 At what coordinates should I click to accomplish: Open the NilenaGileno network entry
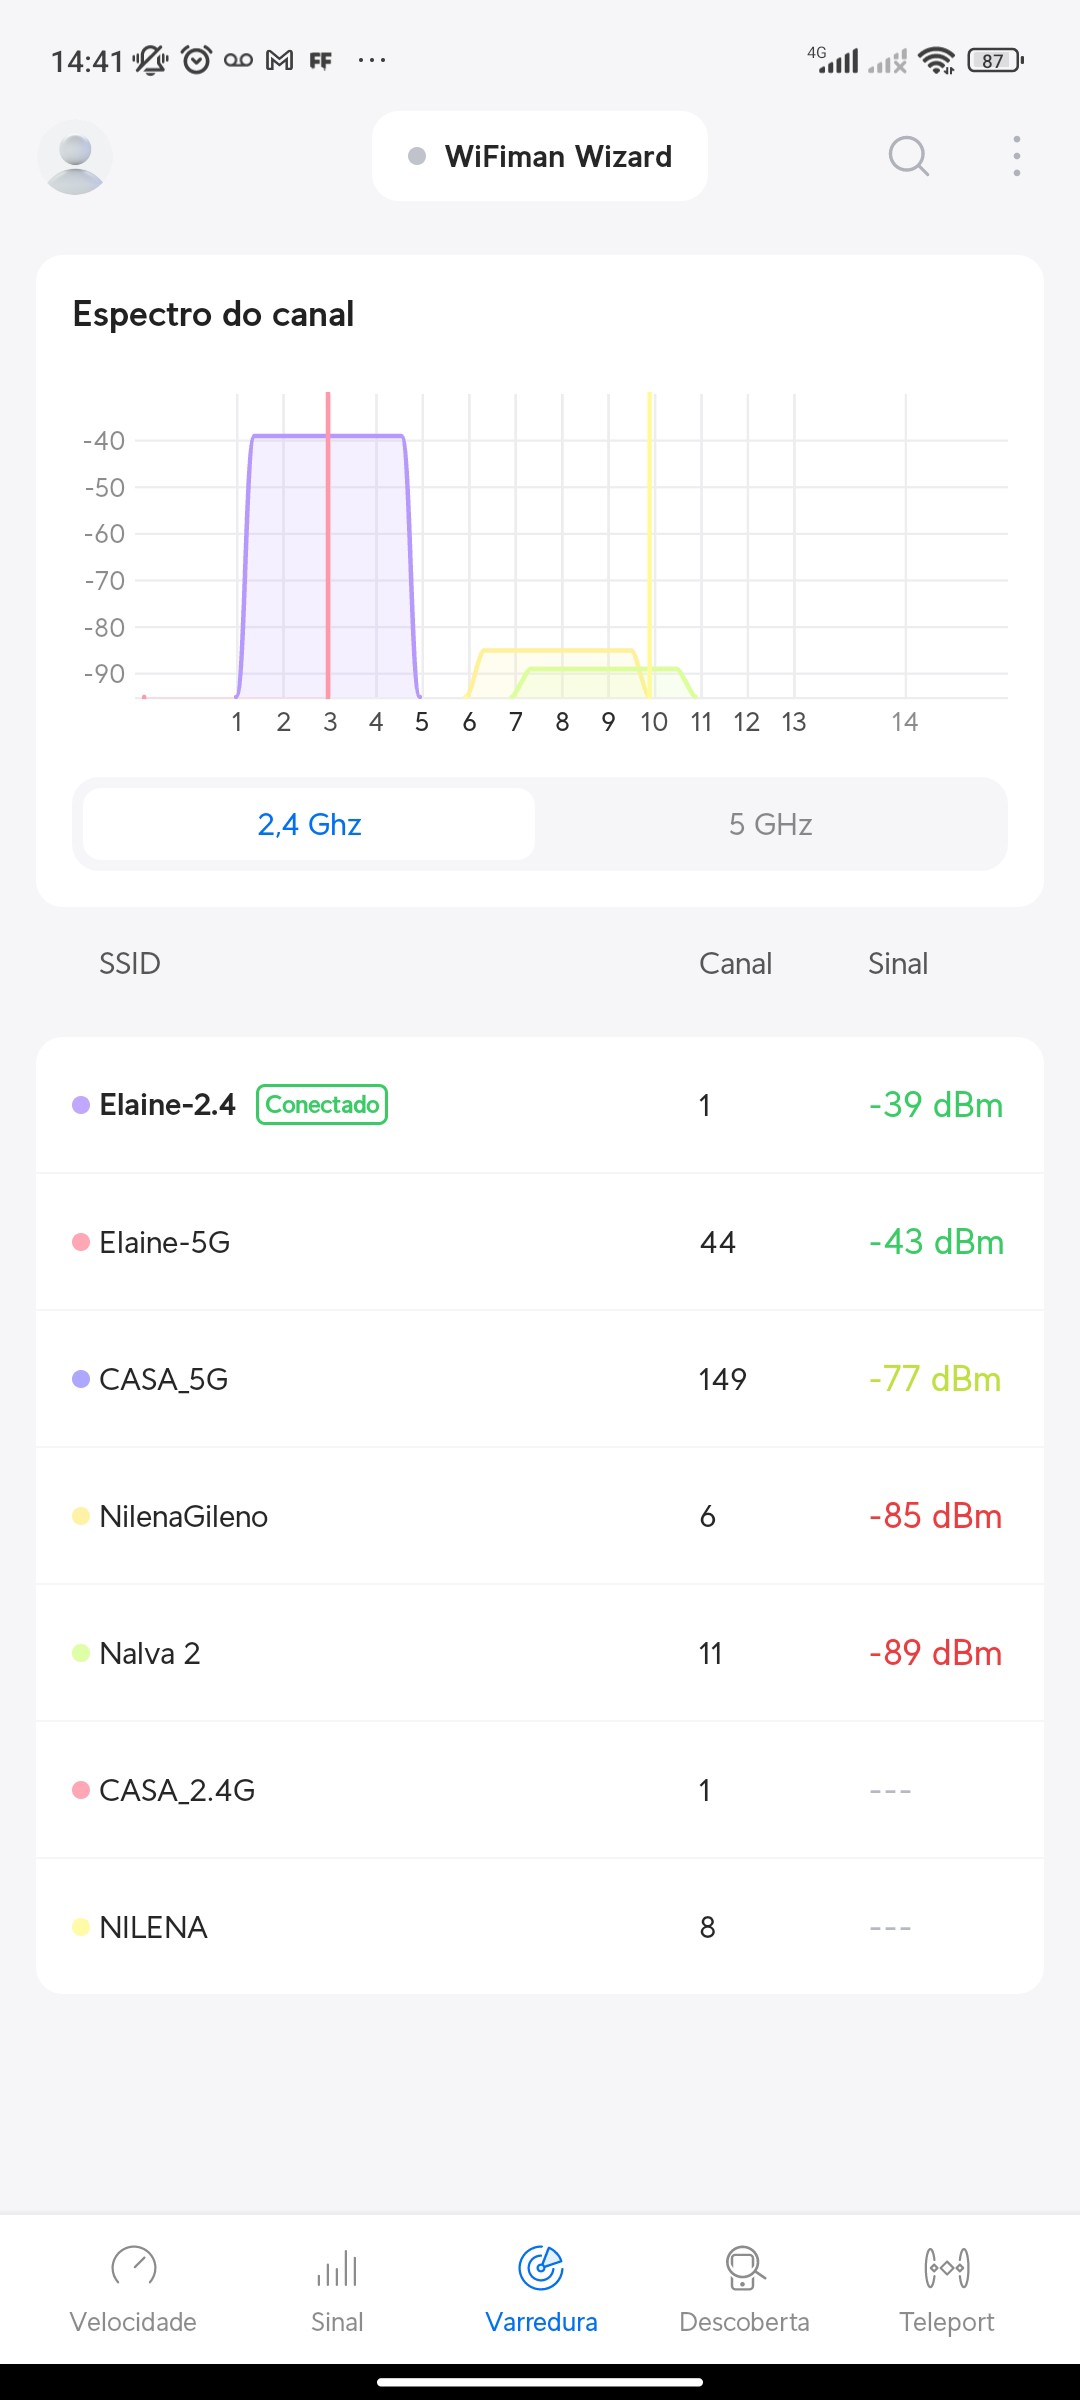(540, 1516)
